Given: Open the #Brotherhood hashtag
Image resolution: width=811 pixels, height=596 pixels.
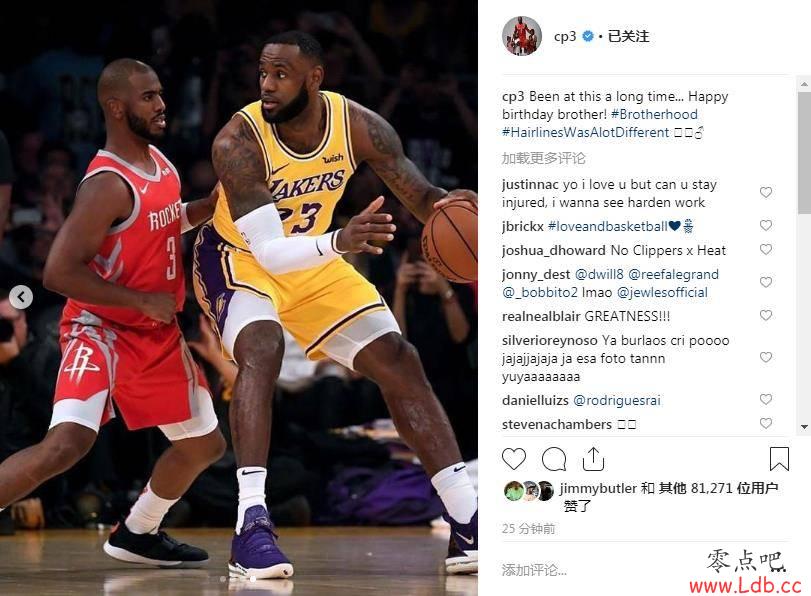Looking at the screenshot, I should pyautogui.click(x=654, y=114).
